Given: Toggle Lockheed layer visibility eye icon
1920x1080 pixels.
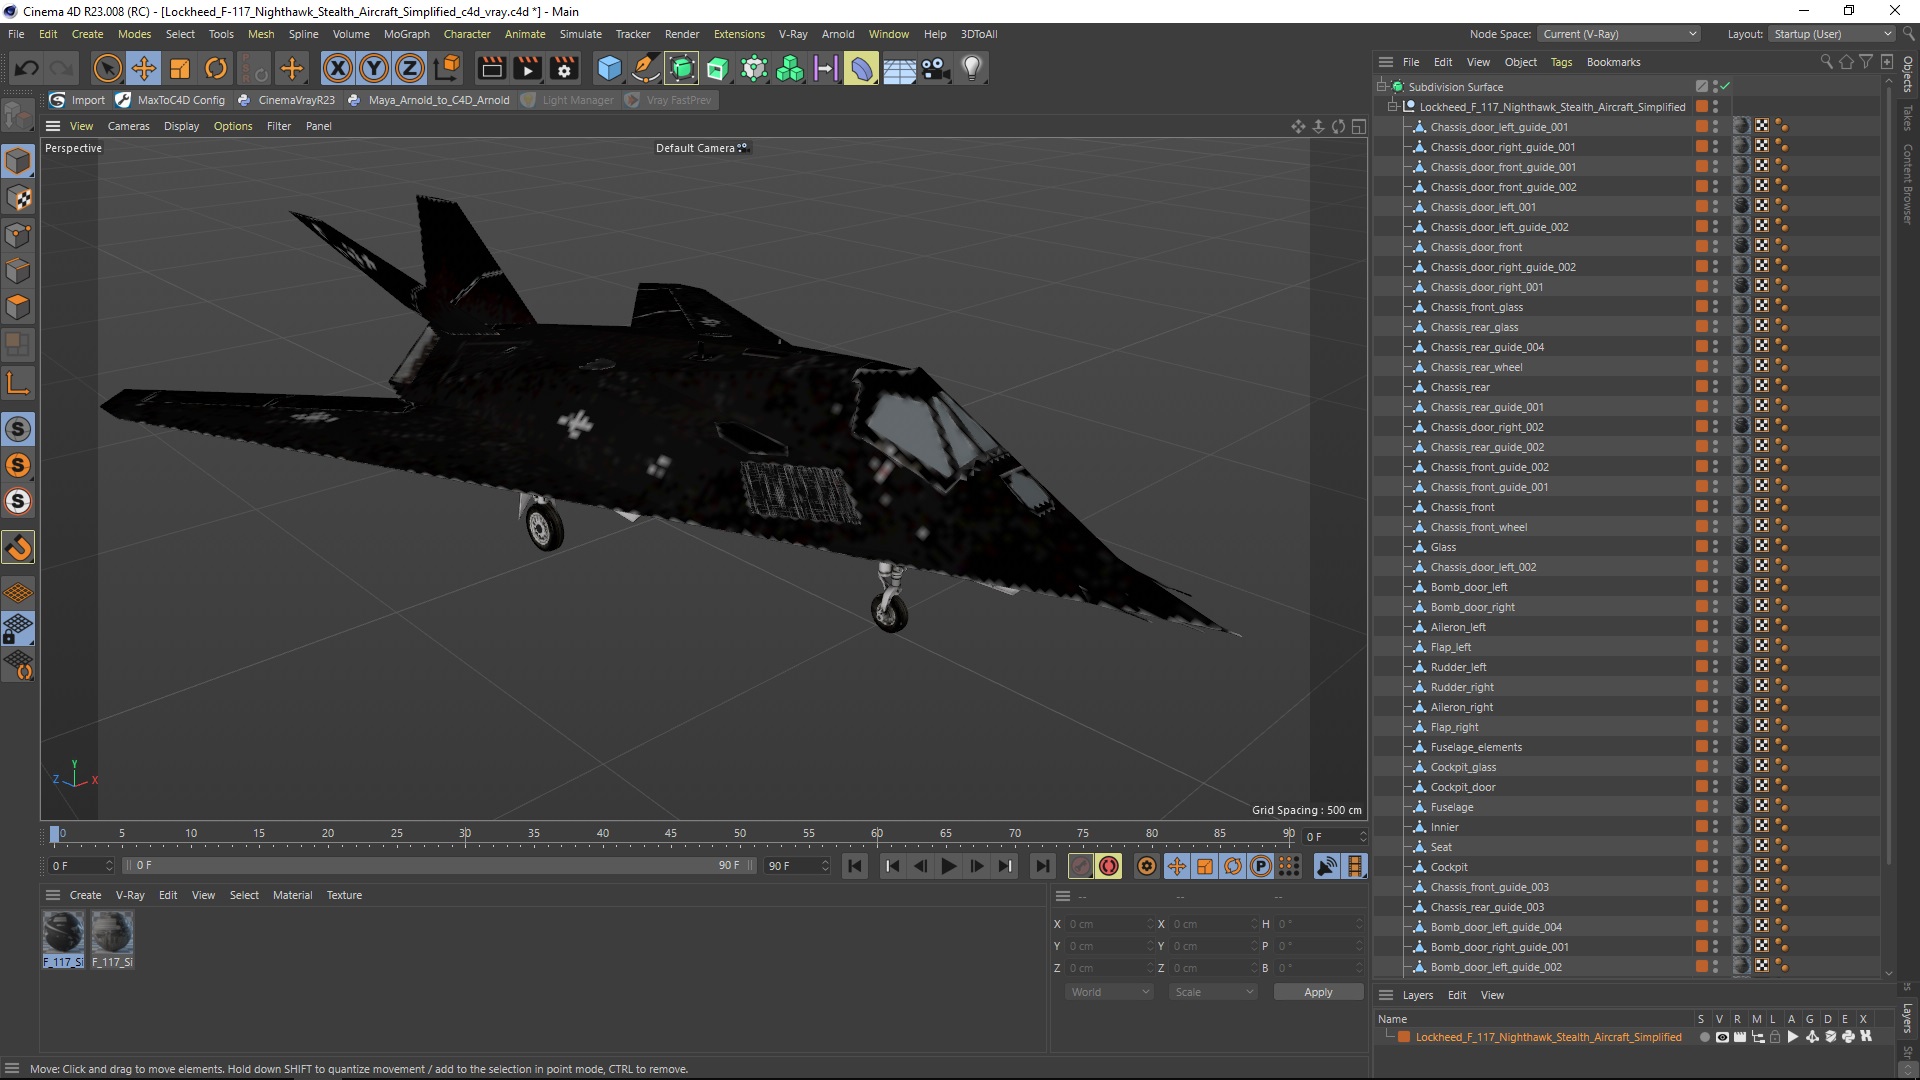Looking at the screenshot, I should [1722, 1037].
